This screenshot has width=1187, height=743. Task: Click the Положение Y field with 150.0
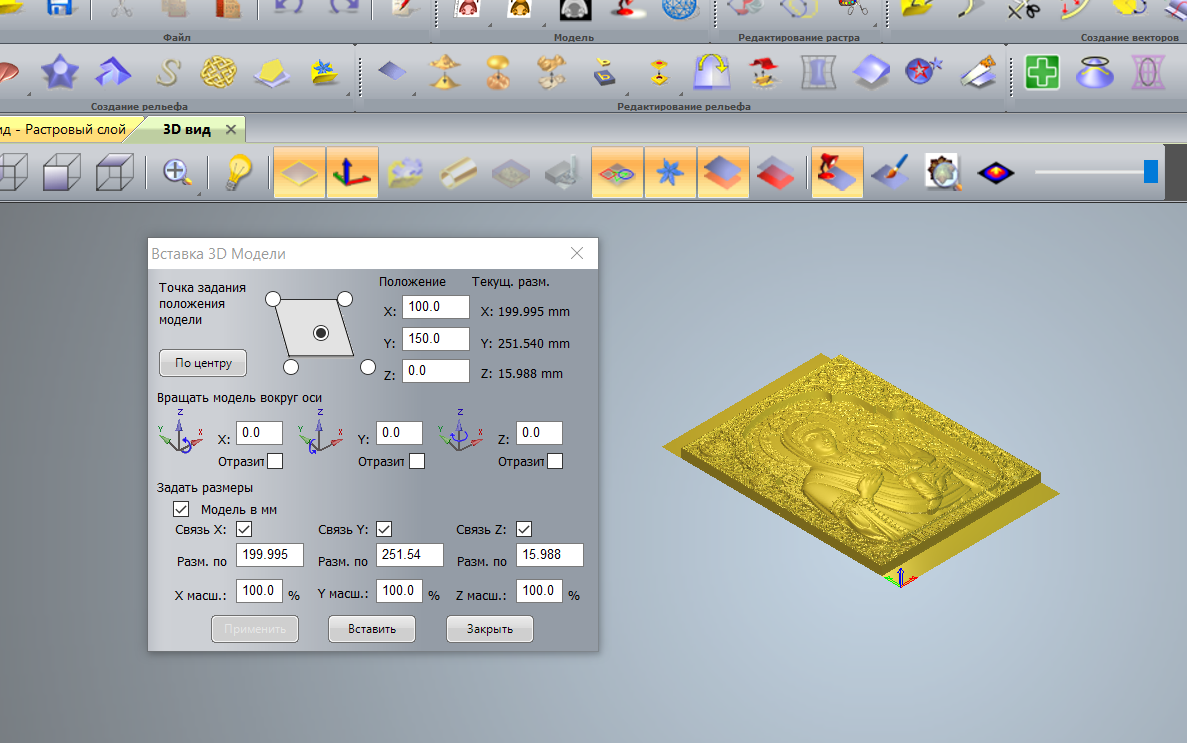pyautogui.click(x=435, y=339)
